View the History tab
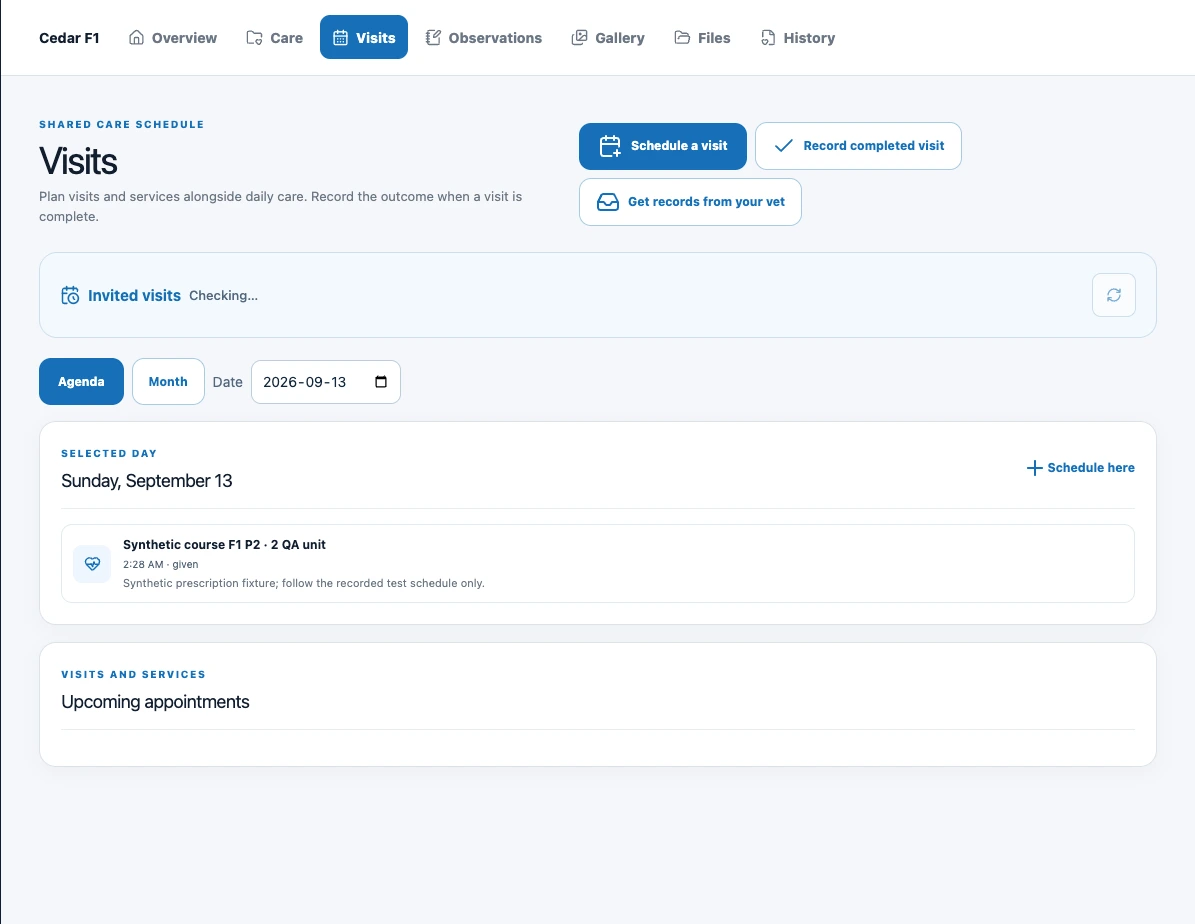 (x=797, y=37)
